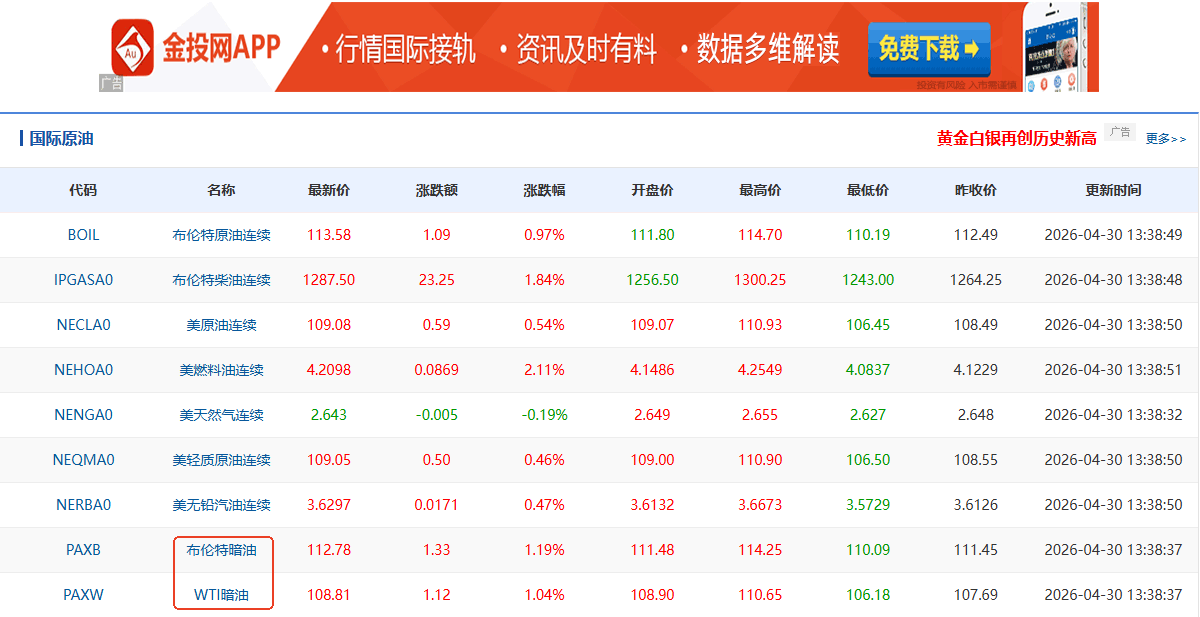Open the IPGASA0 code link

tap(84, 280)
